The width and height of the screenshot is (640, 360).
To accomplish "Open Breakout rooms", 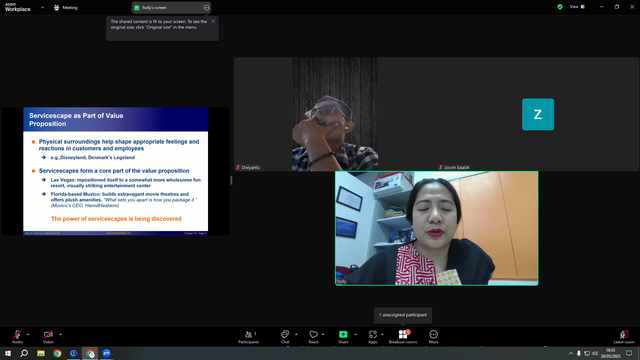I will (403, 337).
